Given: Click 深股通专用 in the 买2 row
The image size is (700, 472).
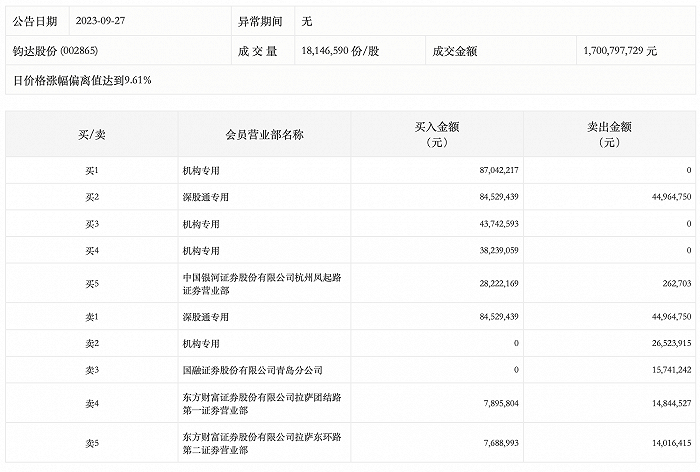Looking at the screenshot, I should click(206, 197).
